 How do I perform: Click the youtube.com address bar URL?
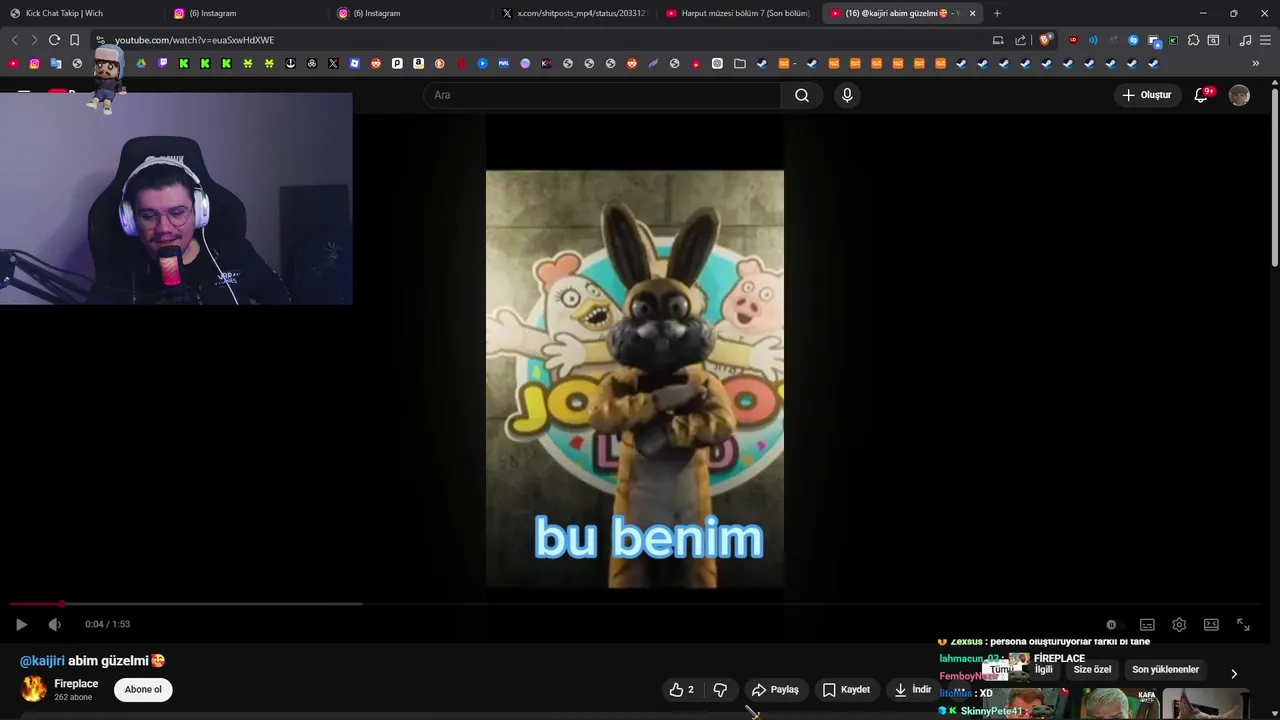point(194,40)
